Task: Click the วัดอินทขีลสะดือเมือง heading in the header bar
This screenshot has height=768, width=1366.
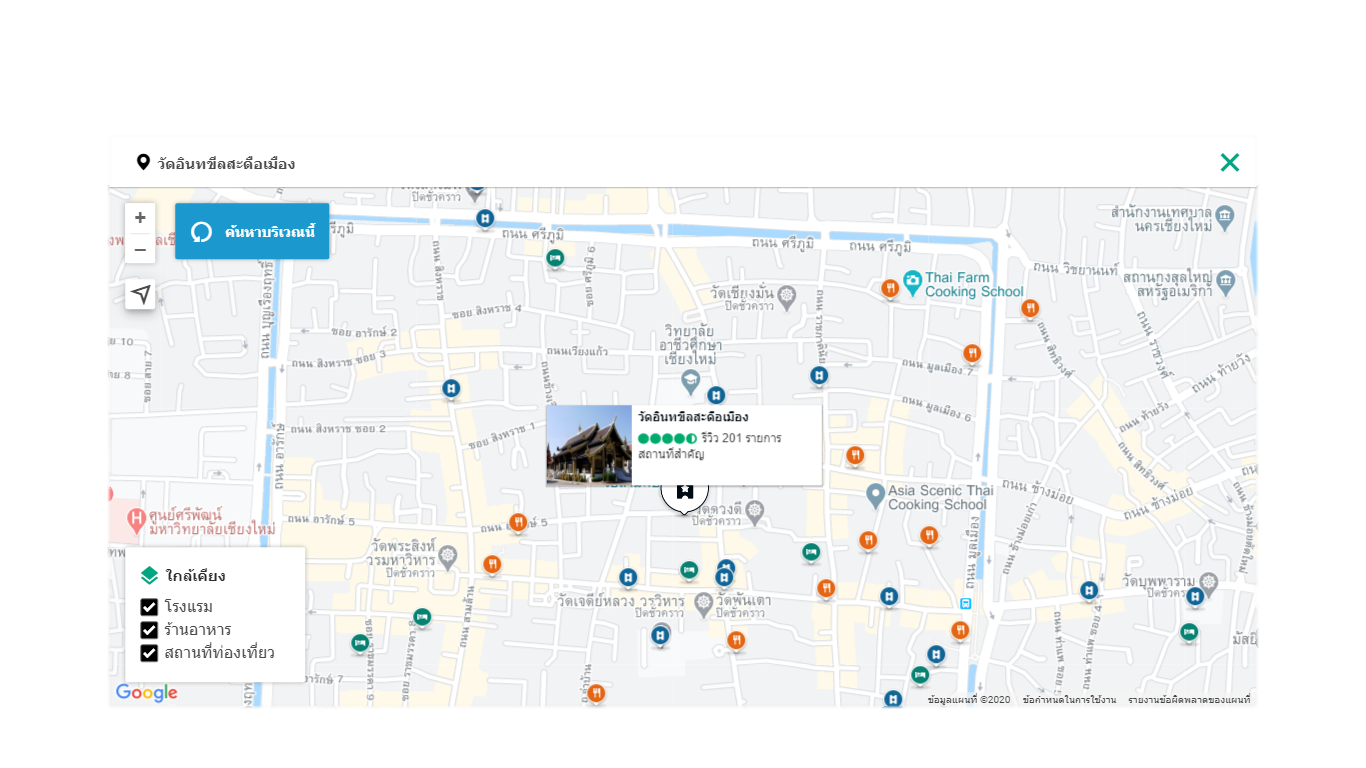Action: (226, 163)
